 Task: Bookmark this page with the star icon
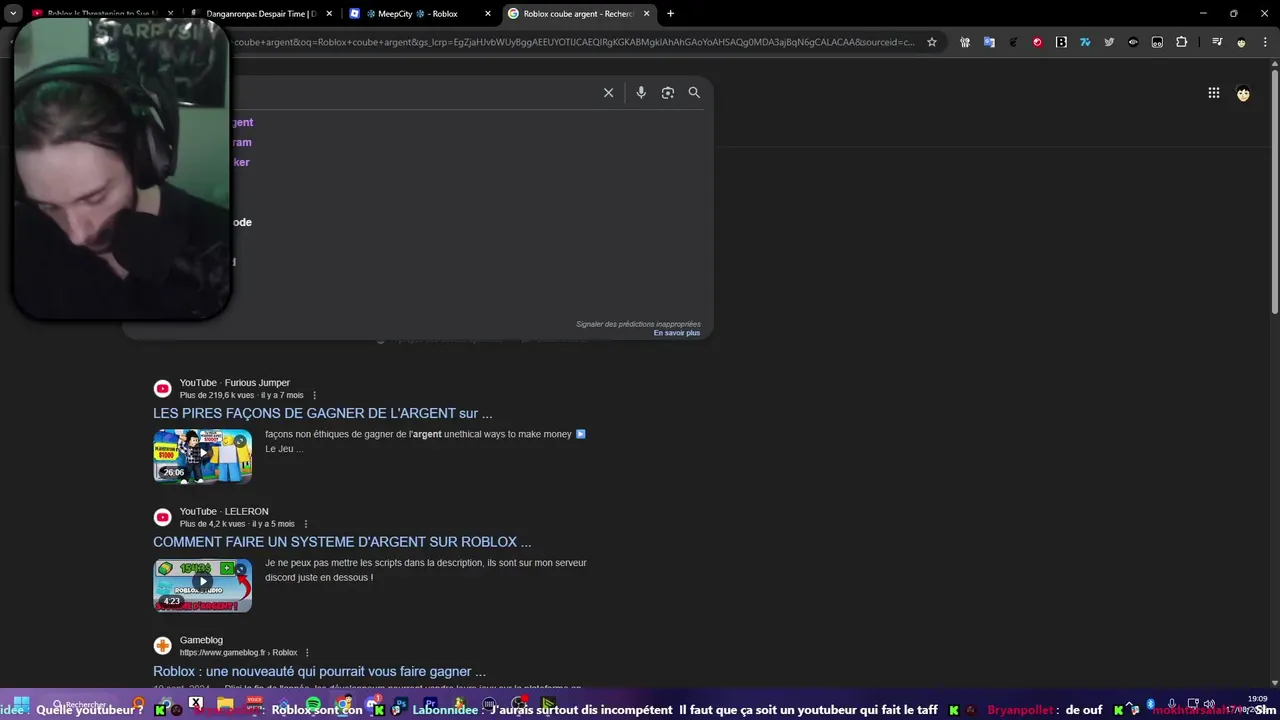point(932,42)
